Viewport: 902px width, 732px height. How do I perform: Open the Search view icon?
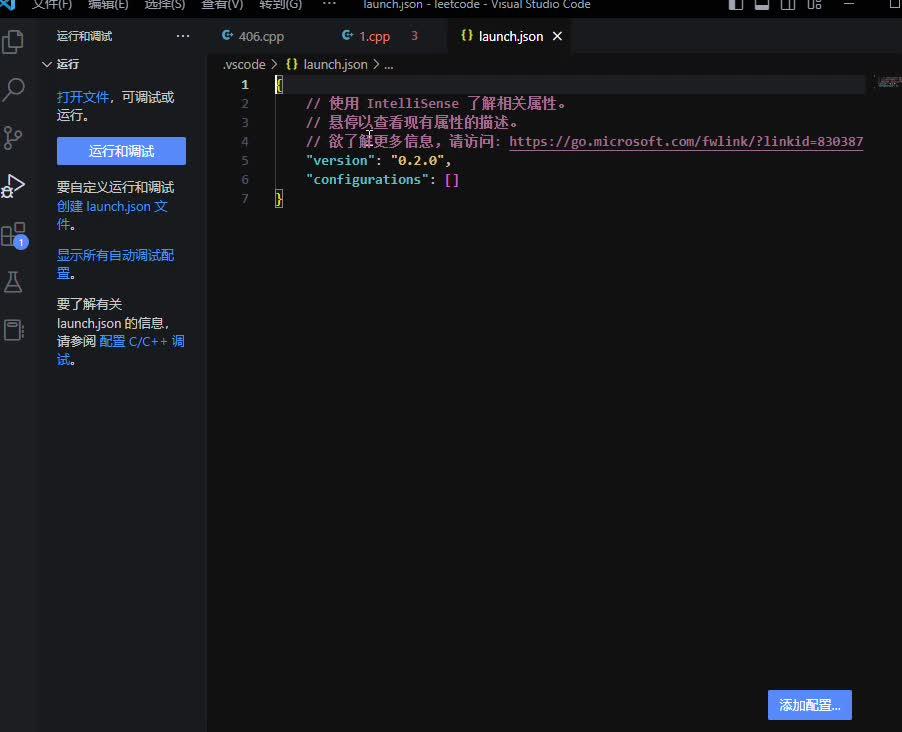[x=13, y=90]
